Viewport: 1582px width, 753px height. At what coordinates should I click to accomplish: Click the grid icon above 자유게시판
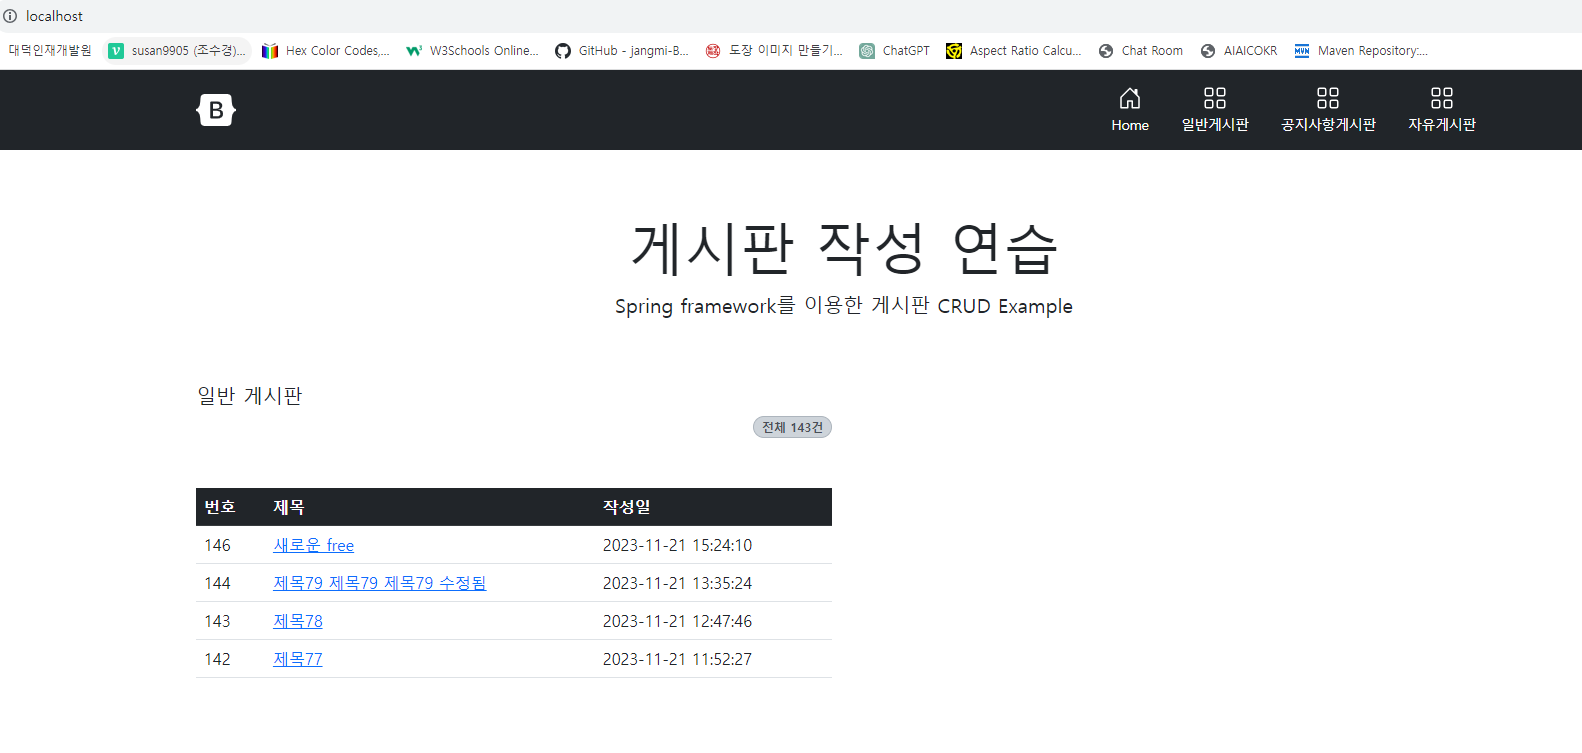coord(1442,98)
